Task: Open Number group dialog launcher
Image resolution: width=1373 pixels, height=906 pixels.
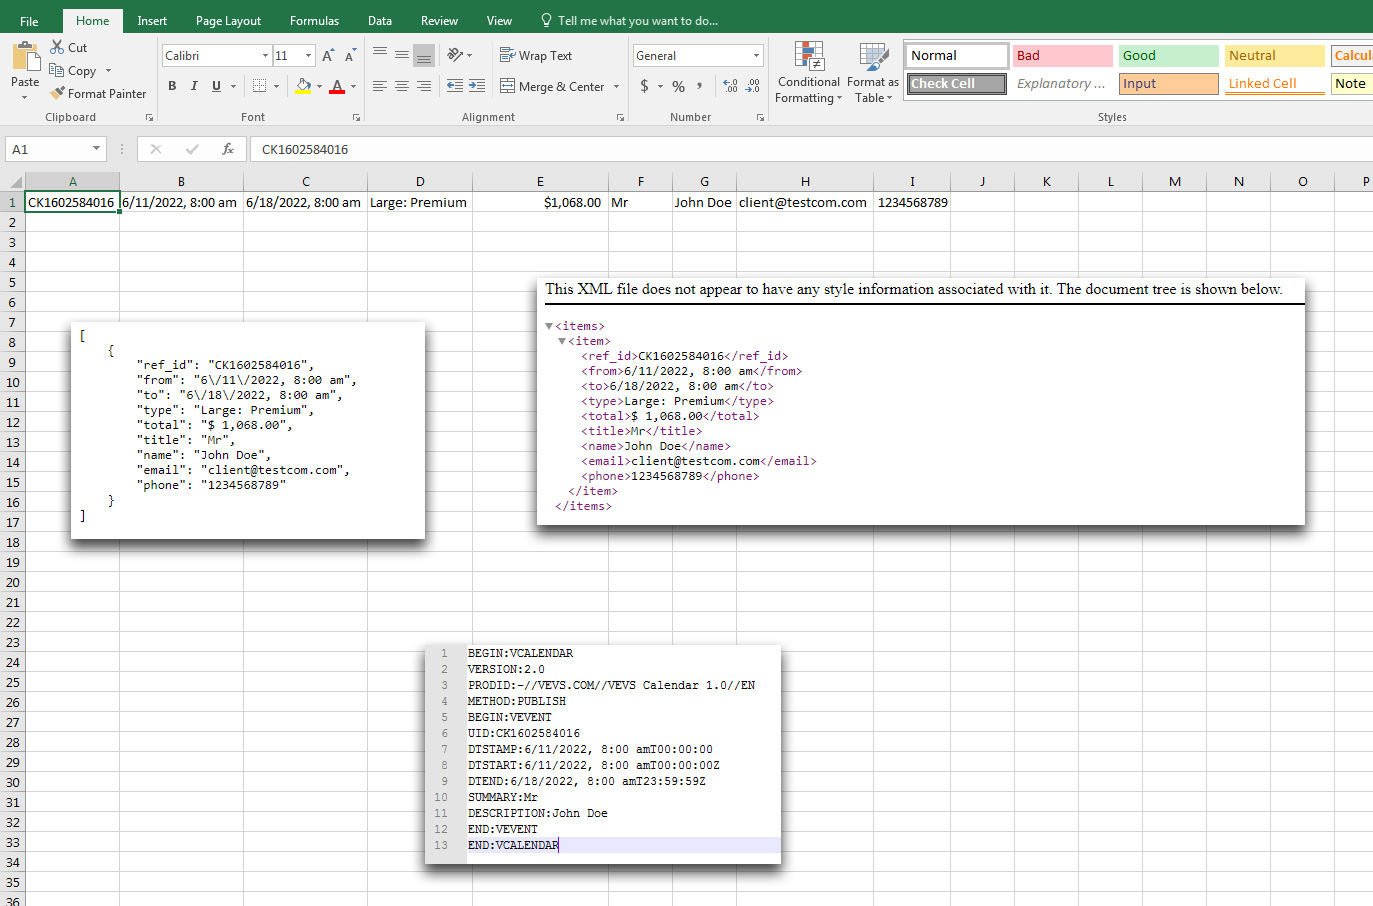Action: coord(760,118)
